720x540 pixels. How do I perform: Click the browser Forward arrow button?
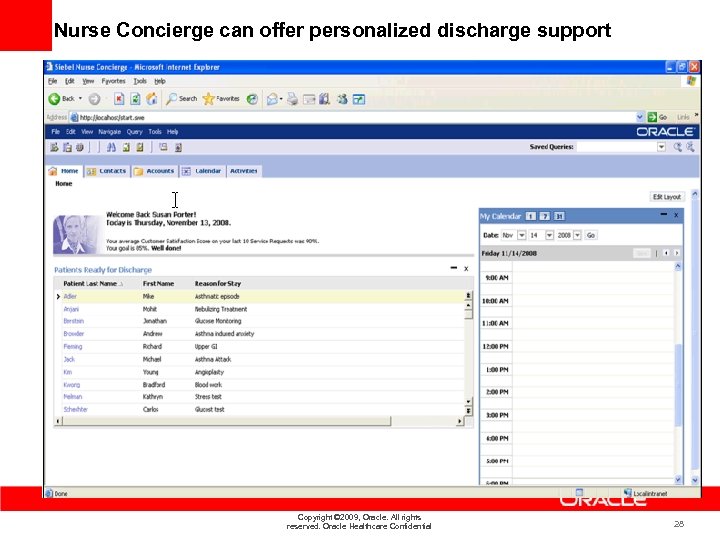95,99
